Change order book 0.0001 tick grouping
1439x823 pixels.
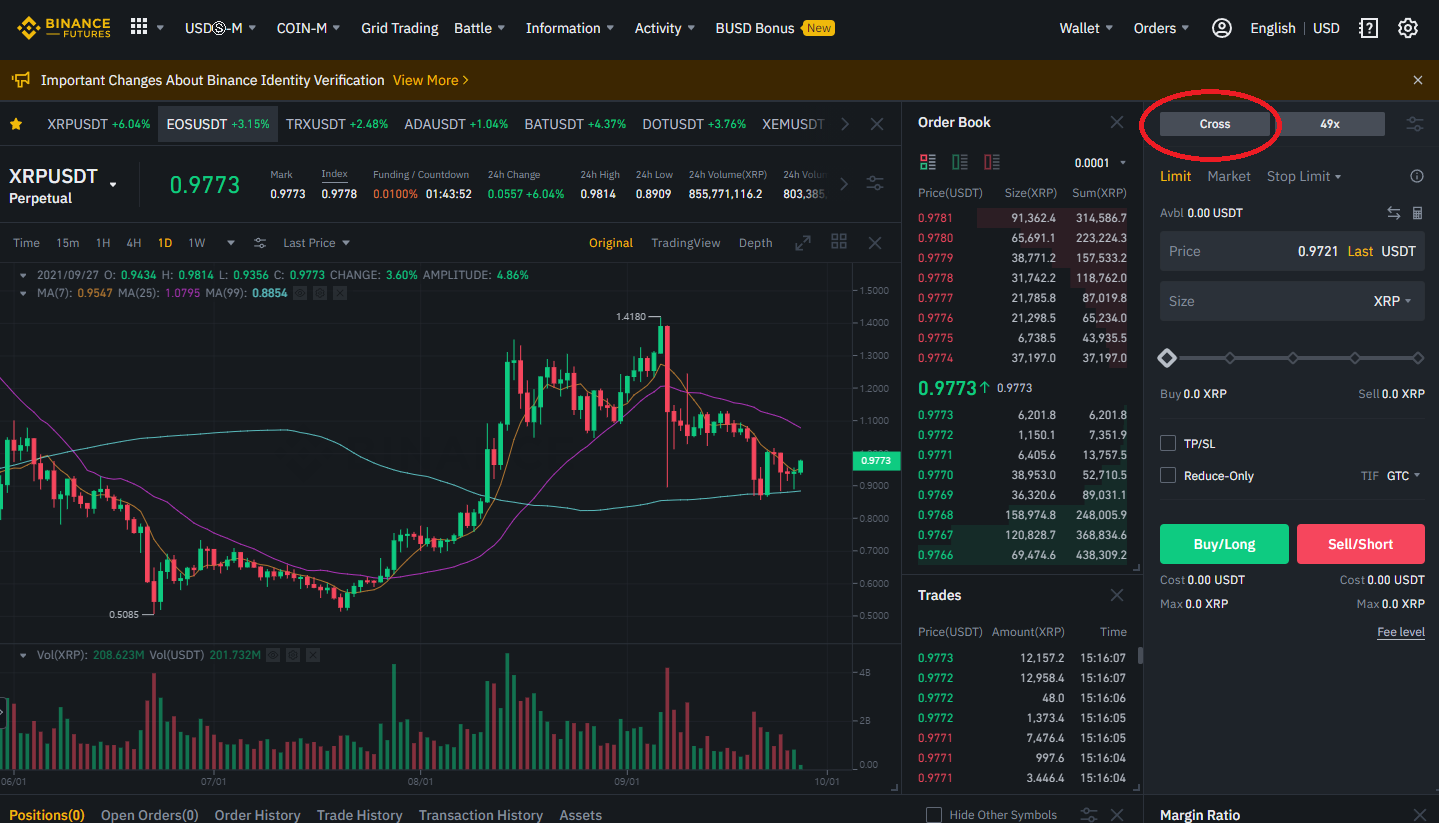tap(1100, 163)
